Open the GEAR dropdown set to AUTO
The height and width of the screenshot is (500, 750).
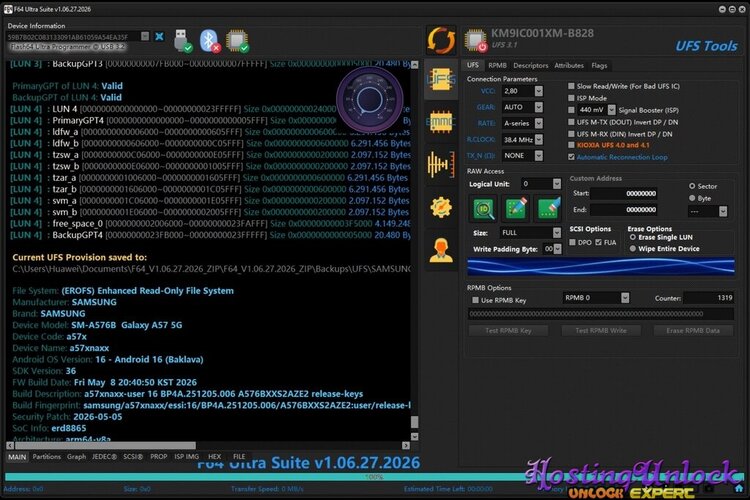(539, 107)
